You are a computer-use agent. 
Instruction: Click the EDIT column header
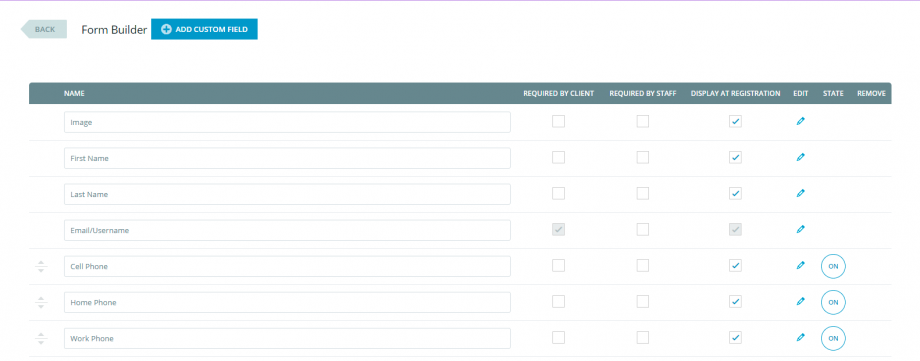[800, 93]
